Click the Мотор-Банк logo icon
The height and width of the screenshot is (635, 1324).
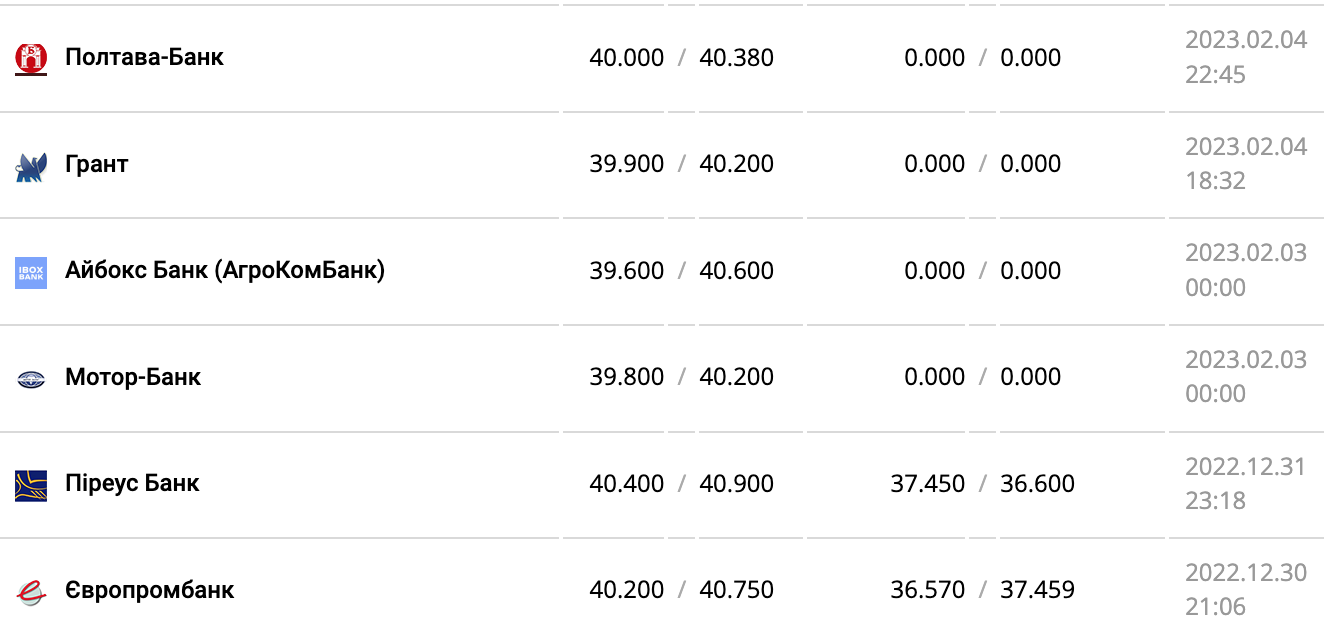tap(31, 379)
